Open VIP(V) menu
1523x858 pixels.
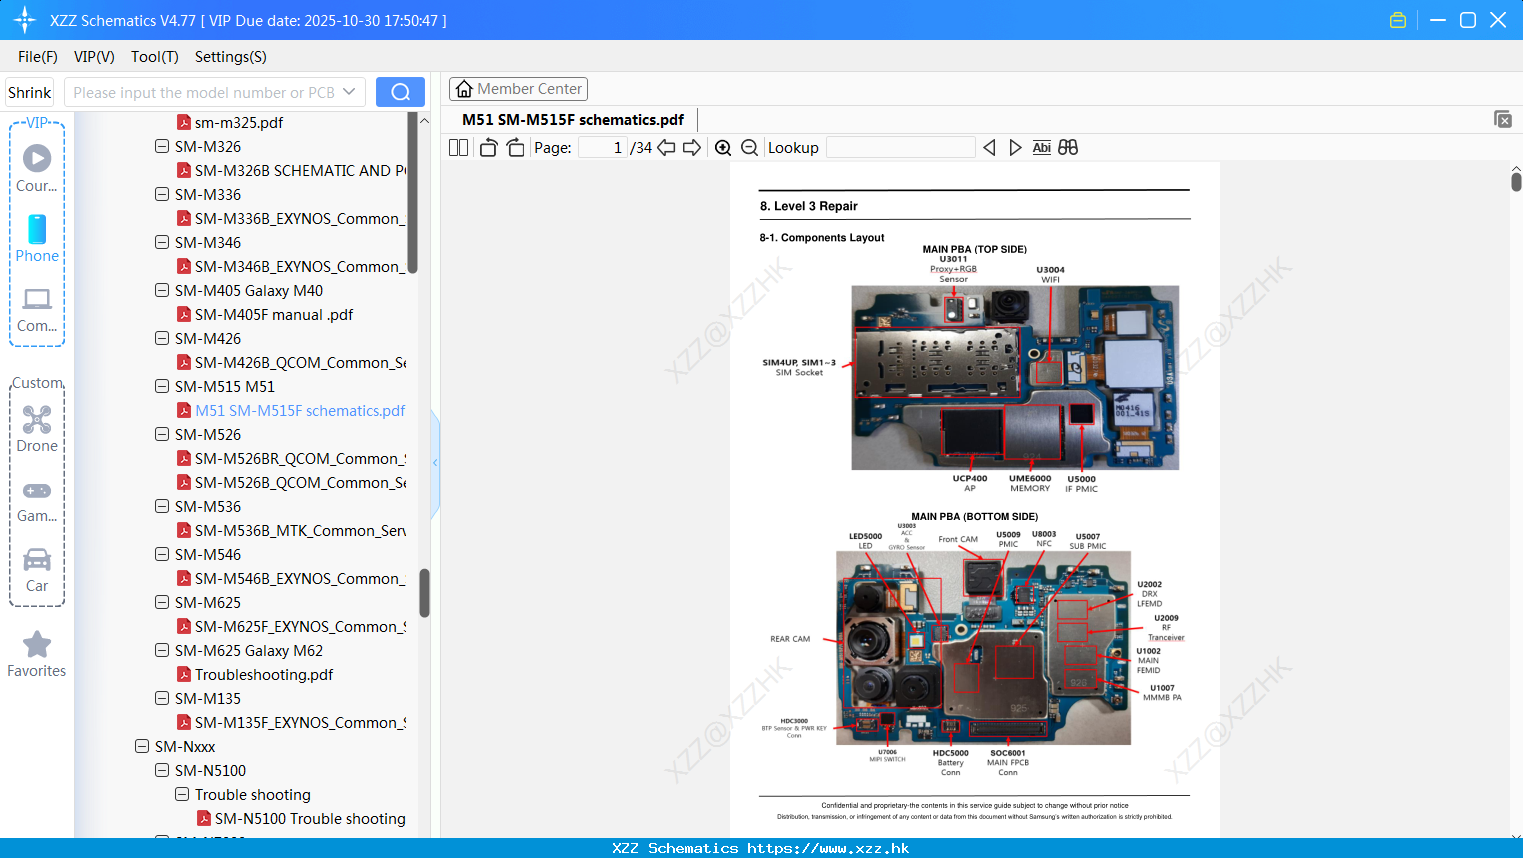(94, 57)
